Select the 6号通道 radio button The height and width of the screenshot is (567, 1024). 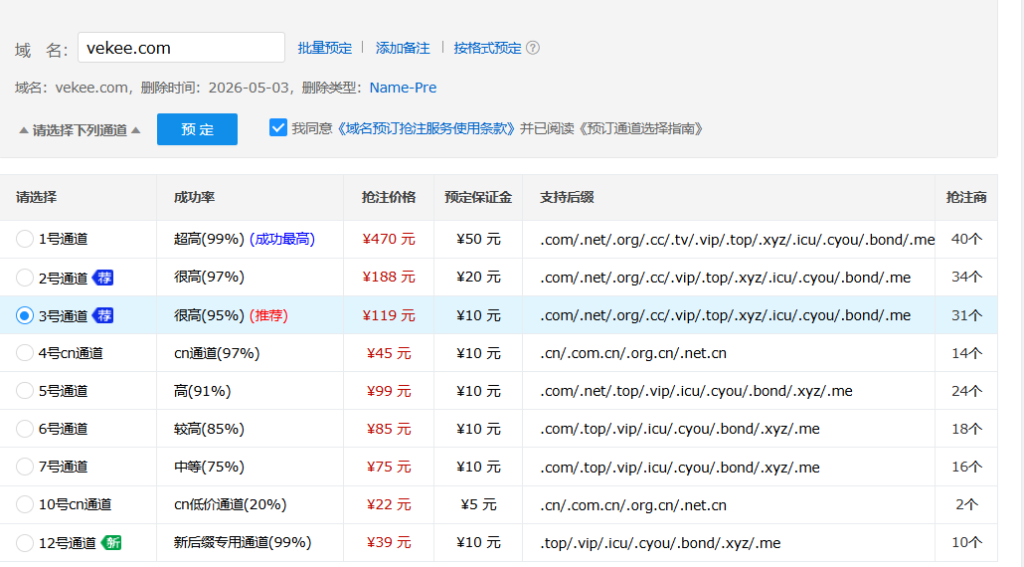[25, 429]
